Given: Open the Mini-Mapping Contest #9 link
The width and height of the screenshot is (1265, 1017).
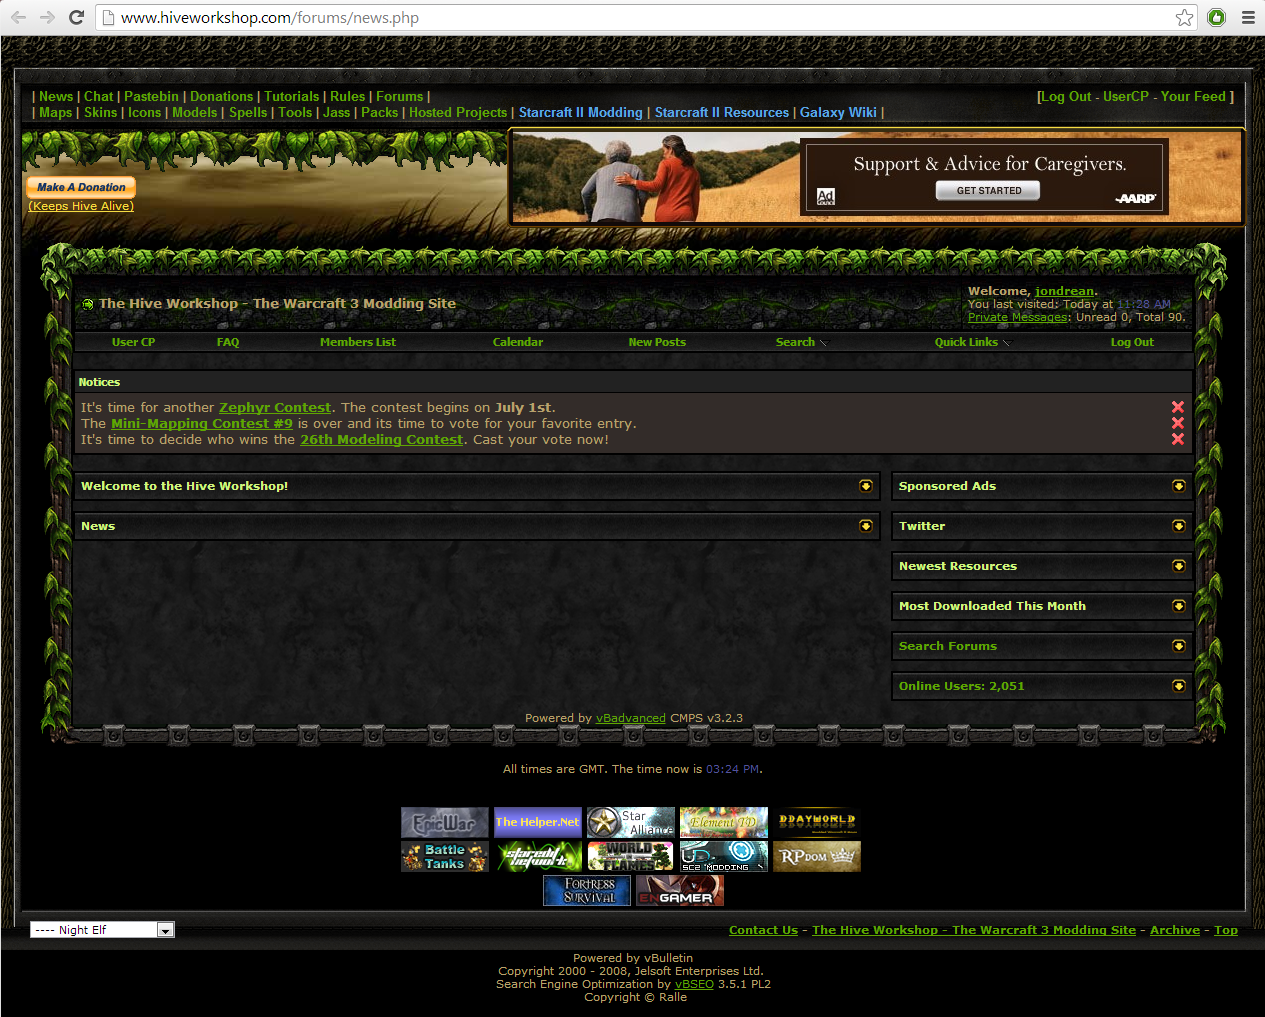Looking at the screenshot, I should pyautogui.click(x=202, y=423).
